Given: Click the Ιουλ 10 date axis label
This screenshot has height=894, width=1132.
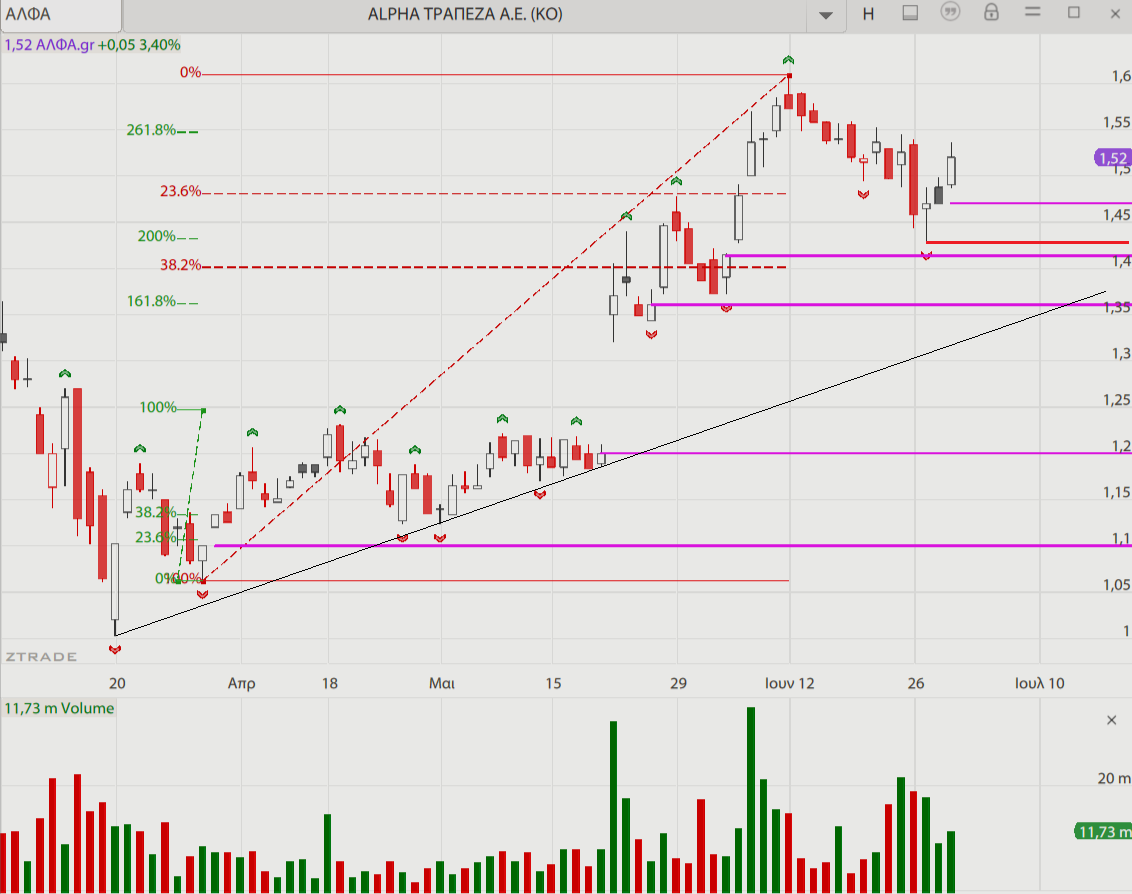Looking at the screenshot, I should [x=1040, y=683].
